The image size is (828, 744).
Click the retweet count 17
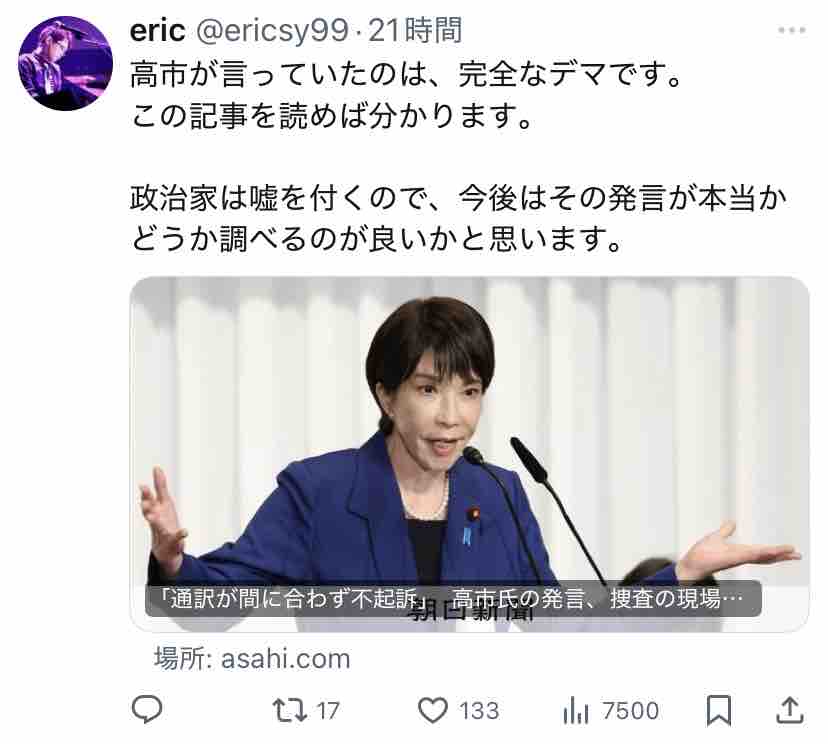(328, 711)
